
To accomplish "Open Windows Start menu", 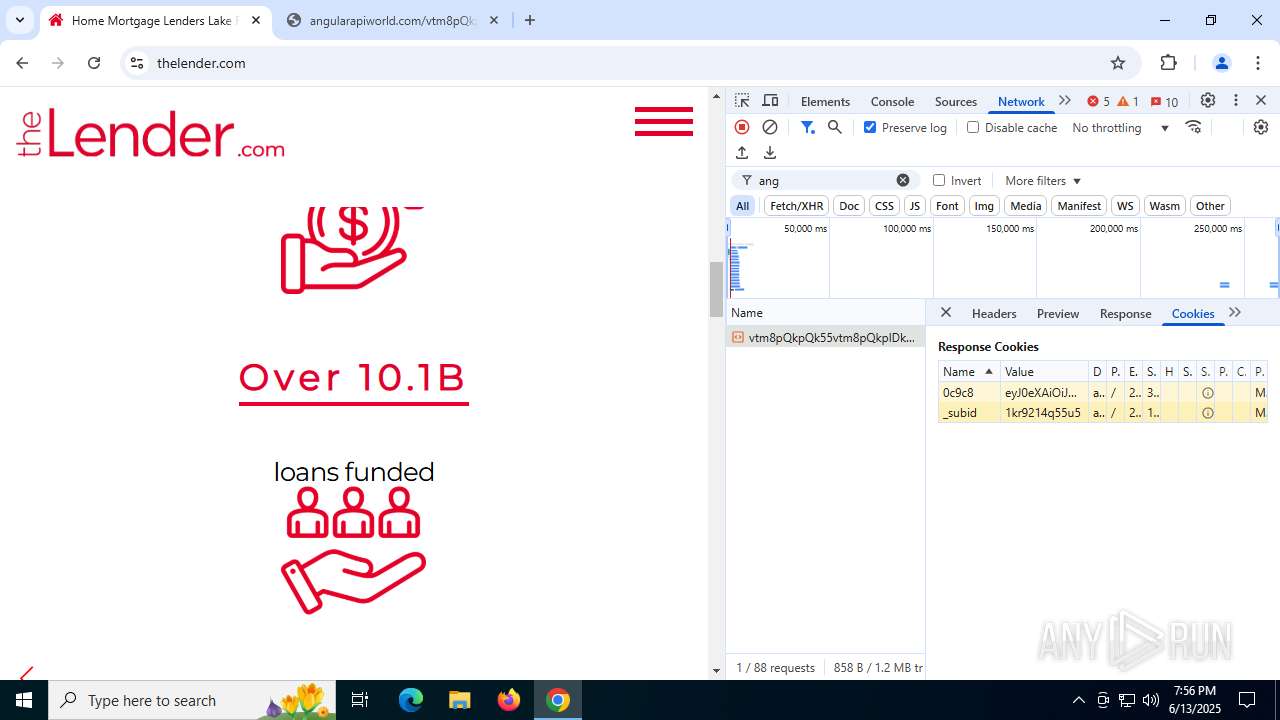I will tap(24, 700).
